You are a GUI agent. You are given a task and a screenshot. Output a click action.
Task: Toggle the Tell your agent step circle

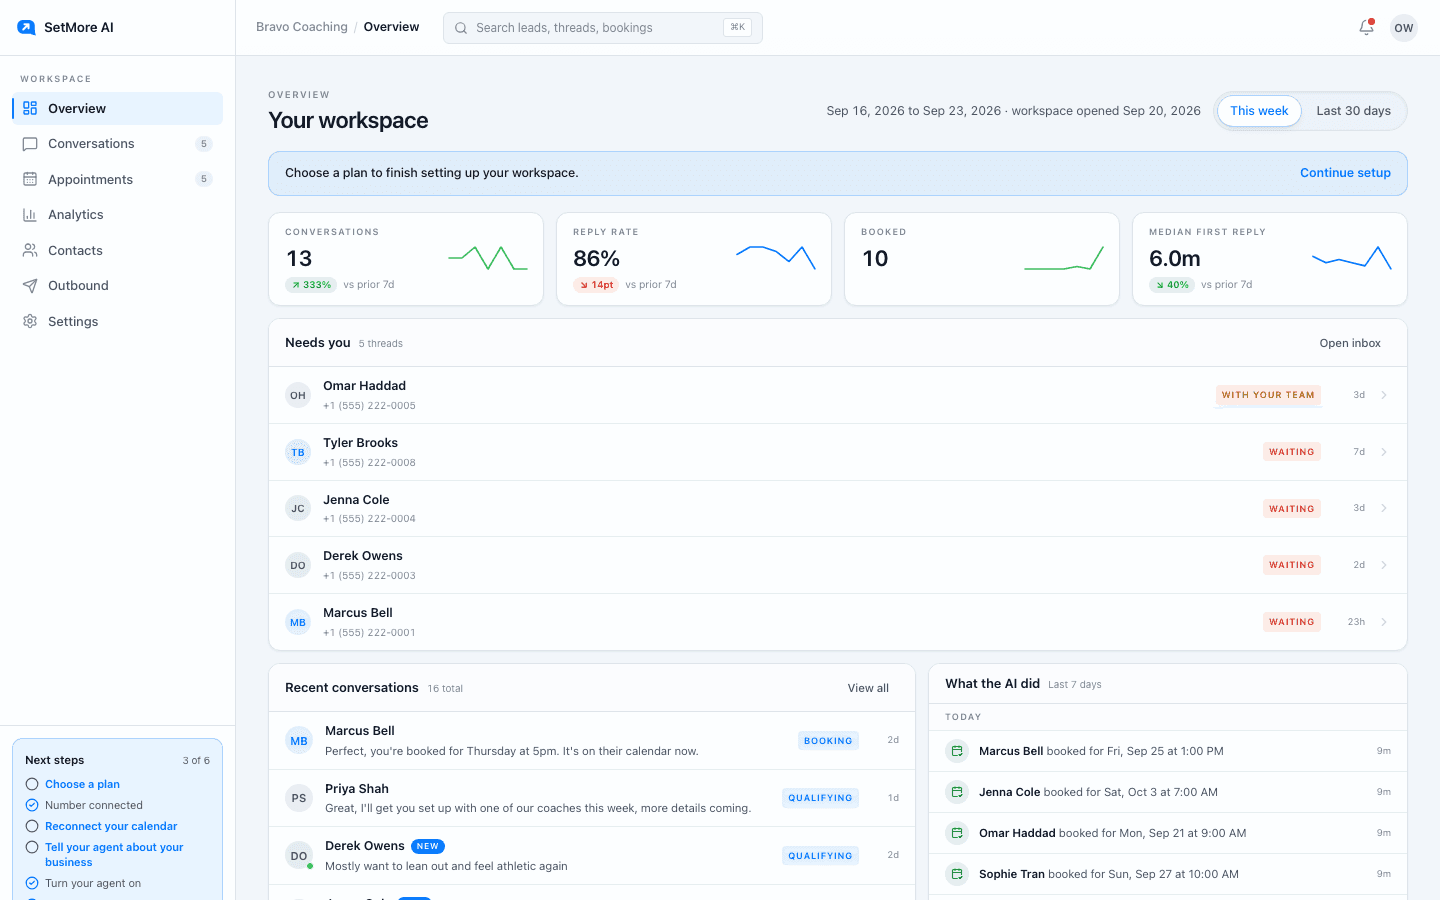pyautogui.click(x=32, y=847)
